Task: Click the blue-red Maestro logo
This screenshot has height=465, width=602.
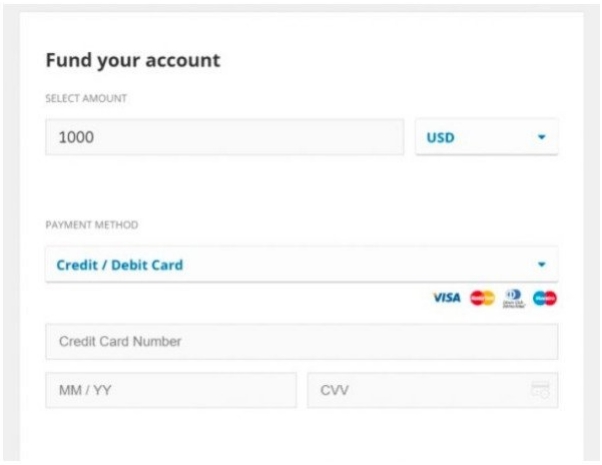Action: pyautogui.click(x=544, y=298)
